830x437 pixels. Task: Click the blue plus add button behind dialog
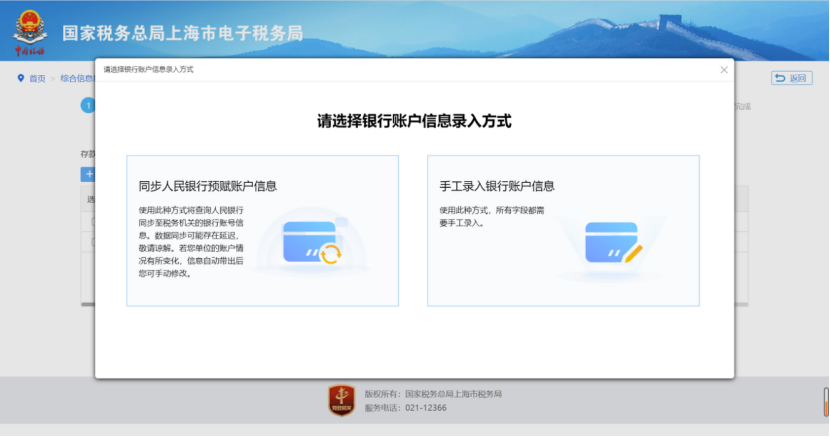click(88, 174)
